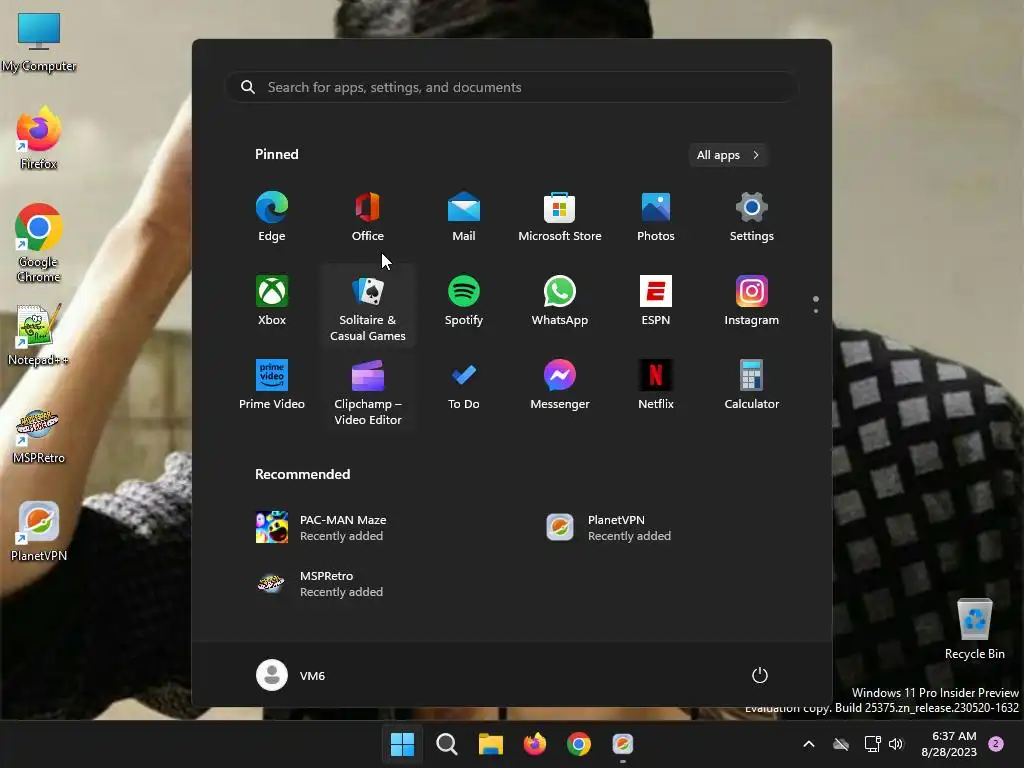Open the clock and date panel

coord(948,744)
